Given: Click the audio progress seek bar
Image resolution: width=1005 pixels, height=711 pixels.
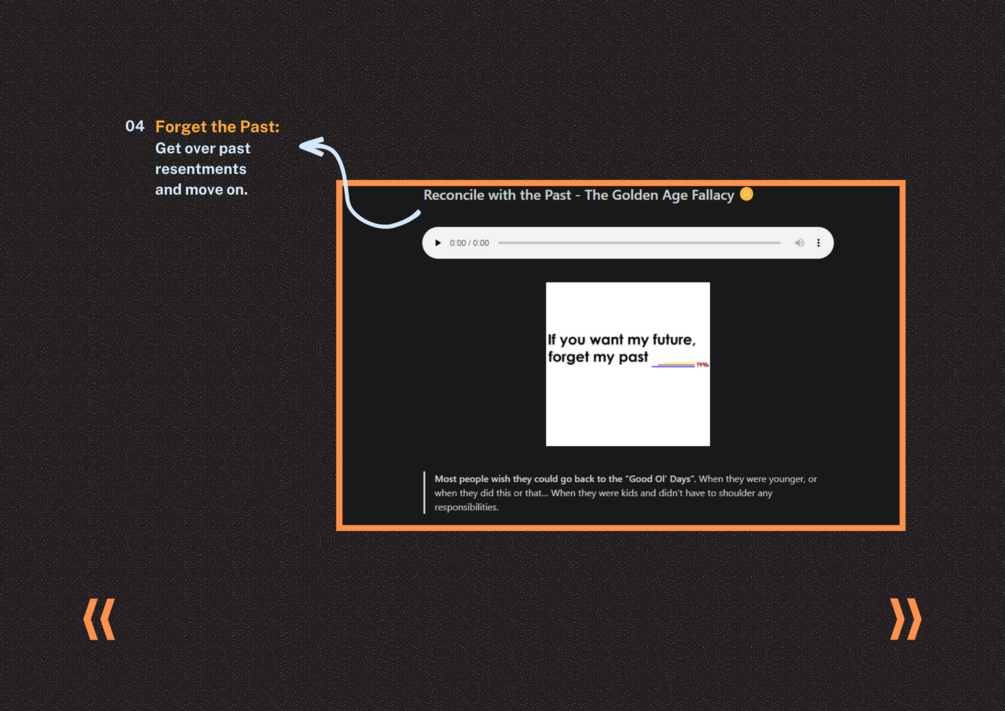Looking at the screenshot, I should tap(639, 243).
